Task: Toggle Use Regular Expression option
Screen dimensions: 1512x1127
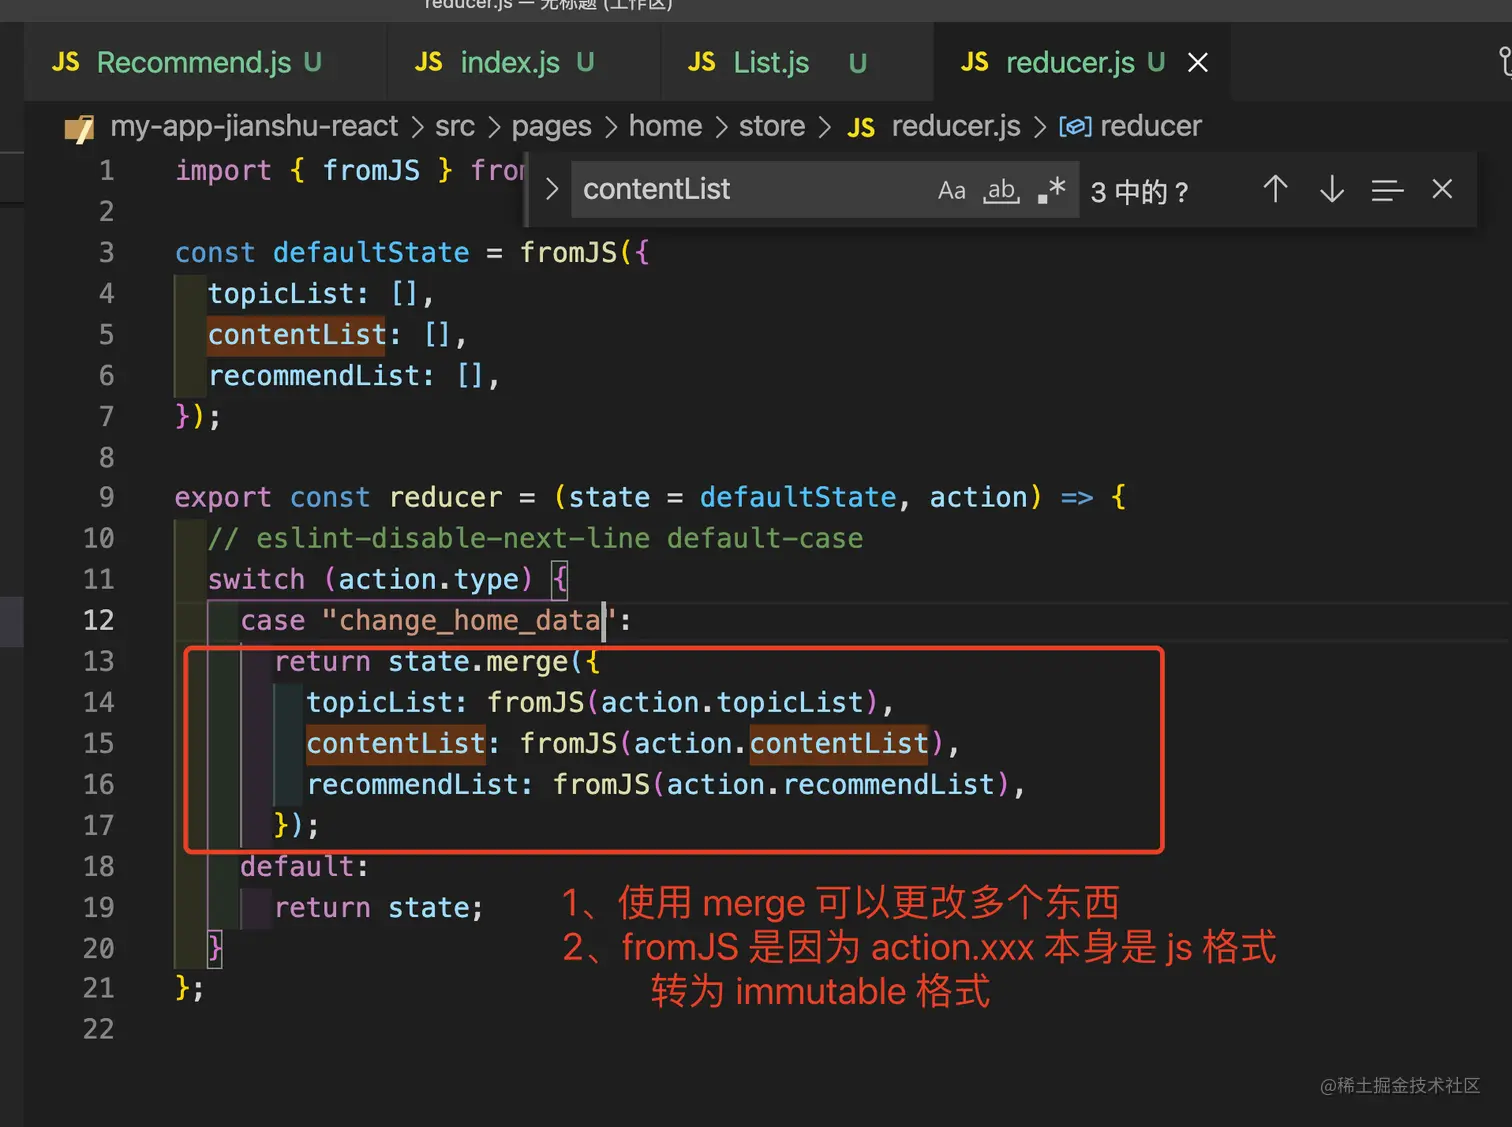Action: tap(1051, 190)
